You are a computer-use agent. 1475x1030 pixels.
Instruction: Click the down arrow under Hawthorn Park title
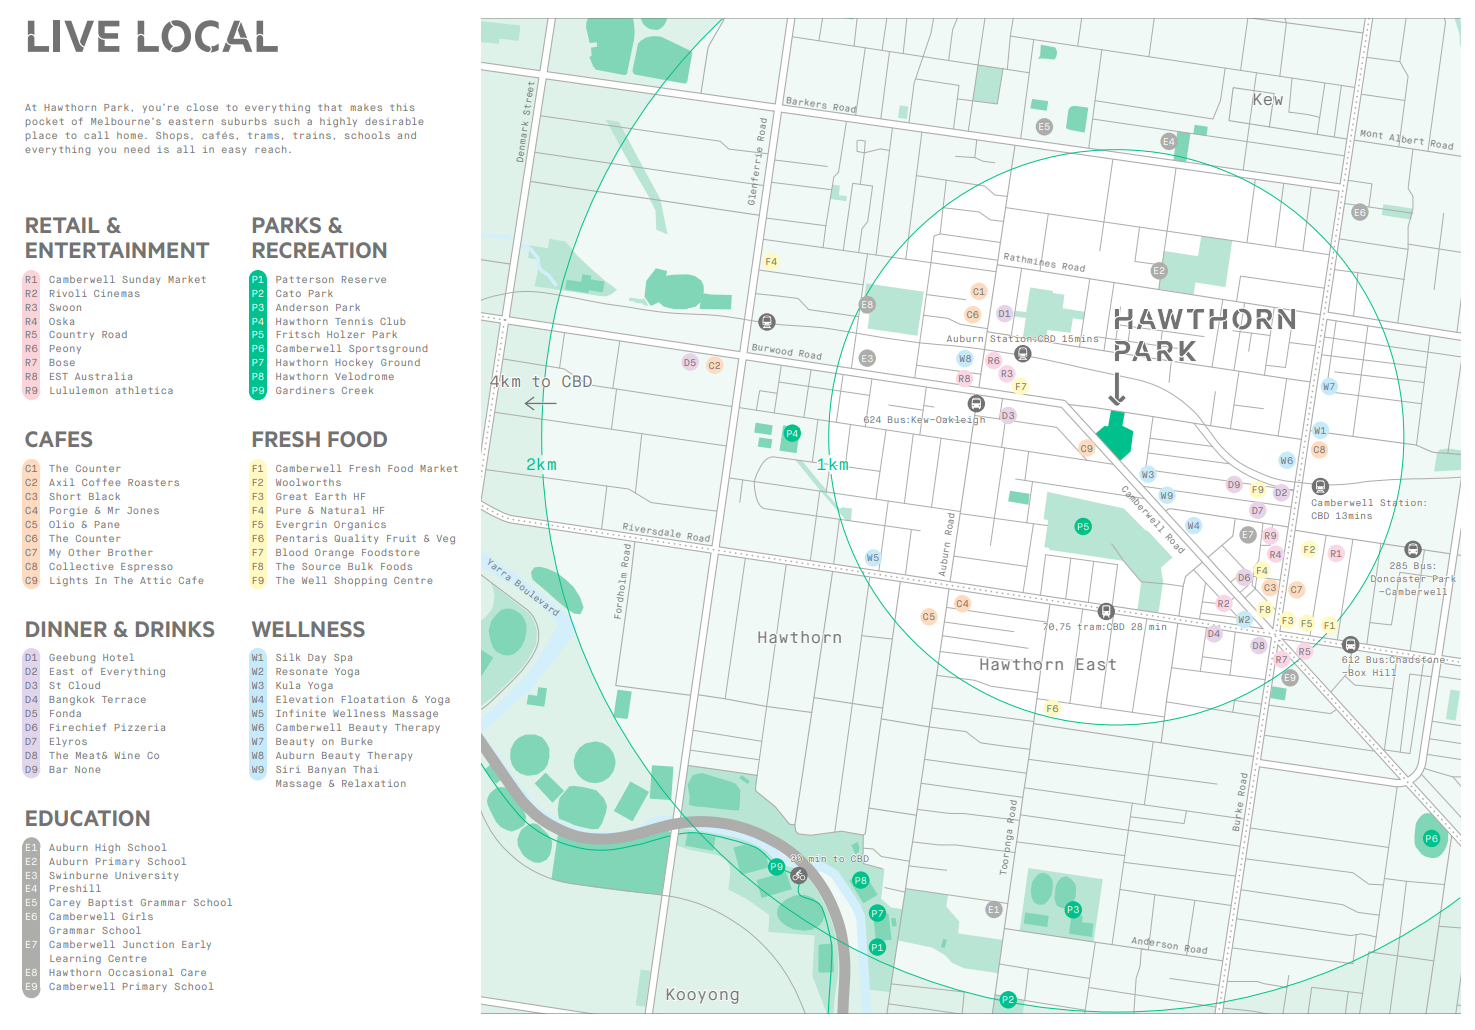1117,389
